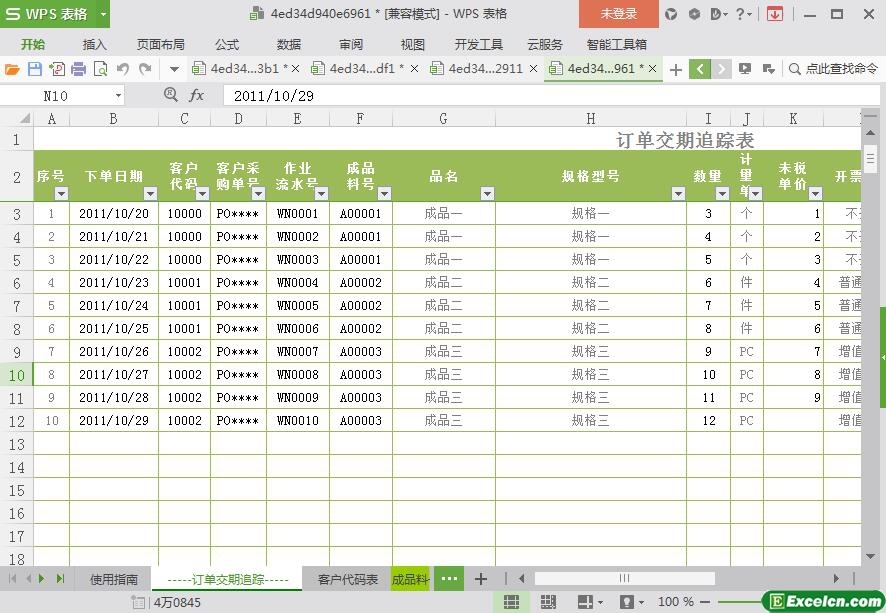
Task: Click the print icon in toolbar
Action: click(79, 69)
